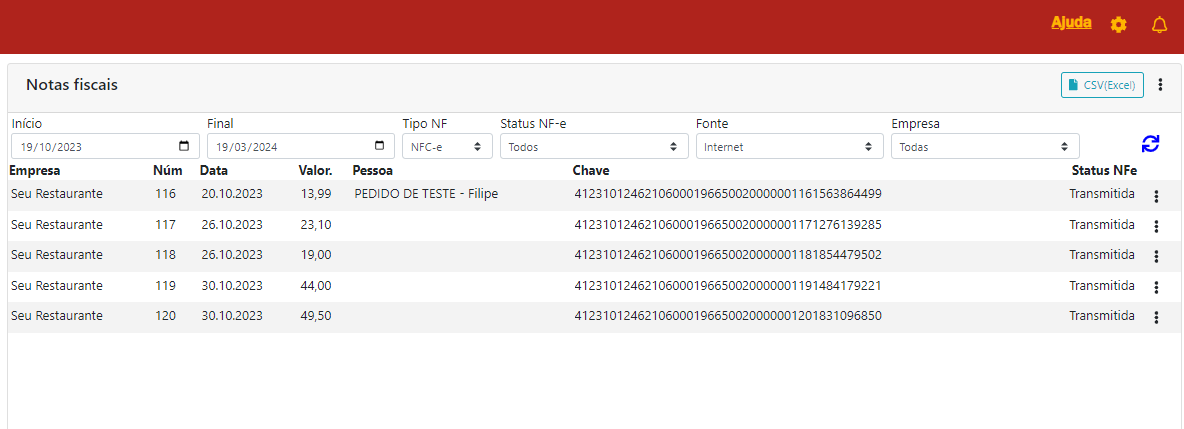Open the Fonte dropdown showing Internet
The height and width of the screenshot is (429, 1184).
pyautogui.click(x=784, y=147)
